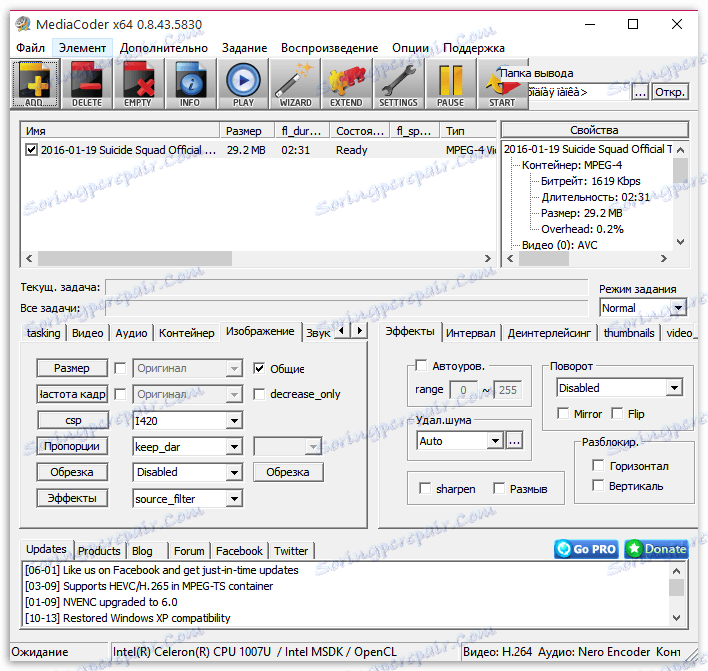708x671 pixels.
Task: Open the Режим задания Normal dropdown
Action: coord(643,308)
